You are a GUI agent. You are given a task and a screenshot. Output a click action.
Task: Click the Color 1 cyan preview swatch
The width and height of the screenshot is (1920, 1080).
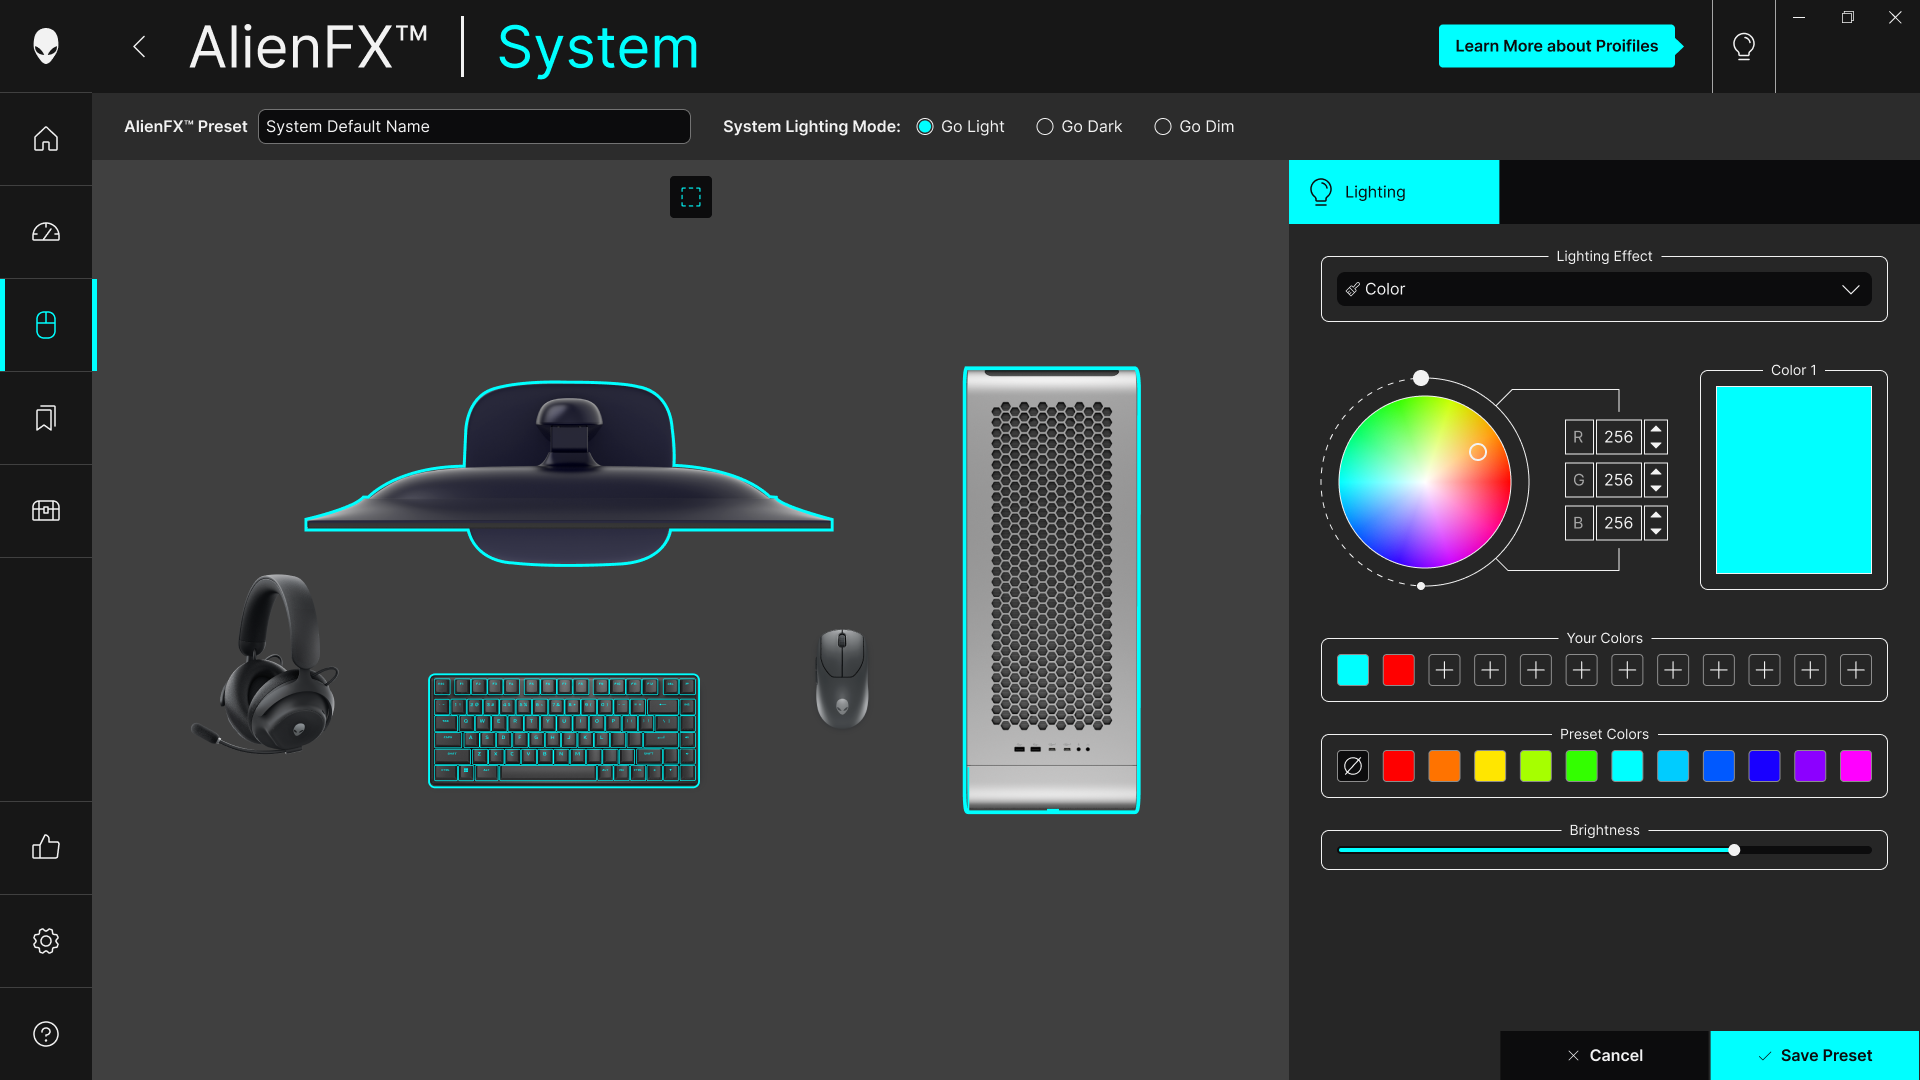pos(1794,480)
